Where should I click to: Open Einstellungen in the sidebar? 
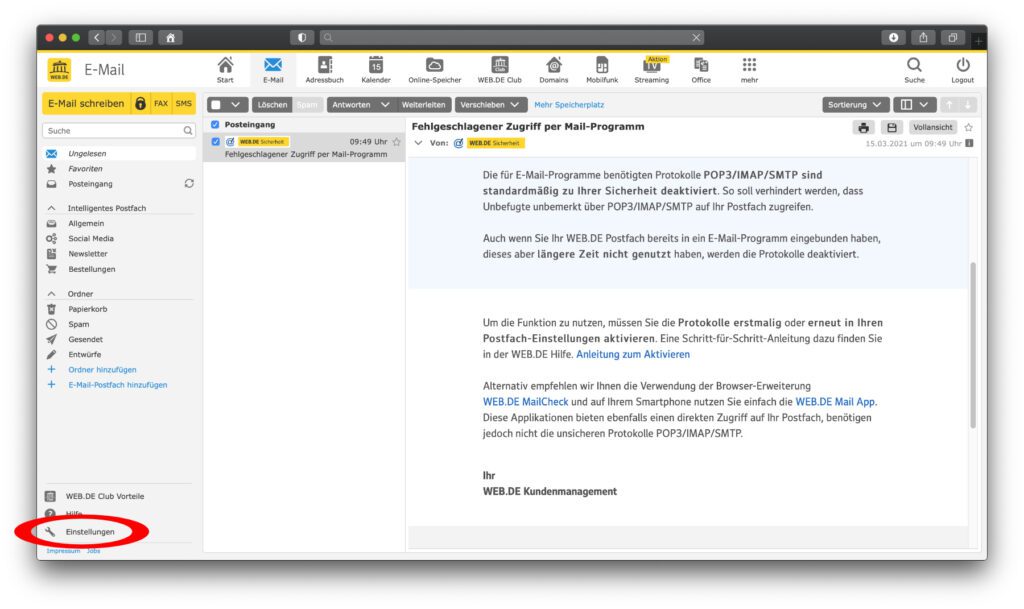click(x=89, y=532)
